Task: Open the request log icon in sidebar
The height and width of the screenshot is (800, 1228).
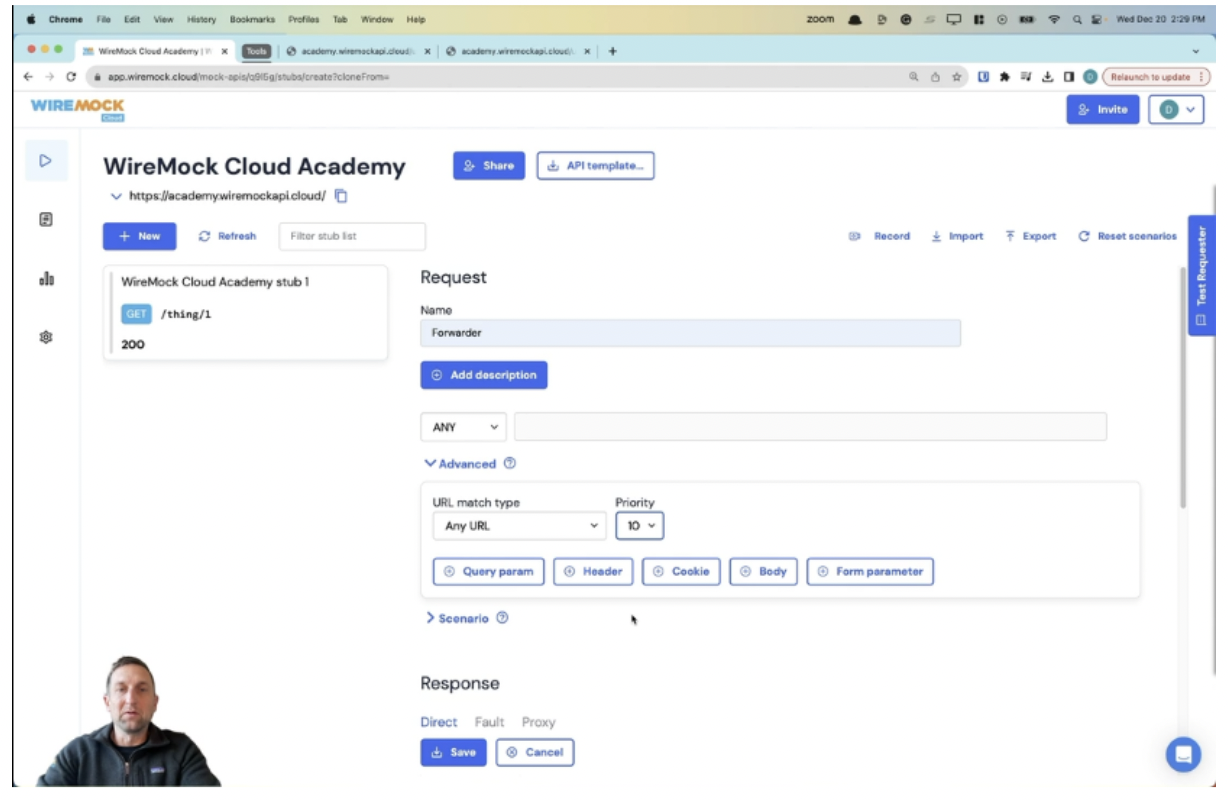Action: pyautogui.click(x=45, y=219)
